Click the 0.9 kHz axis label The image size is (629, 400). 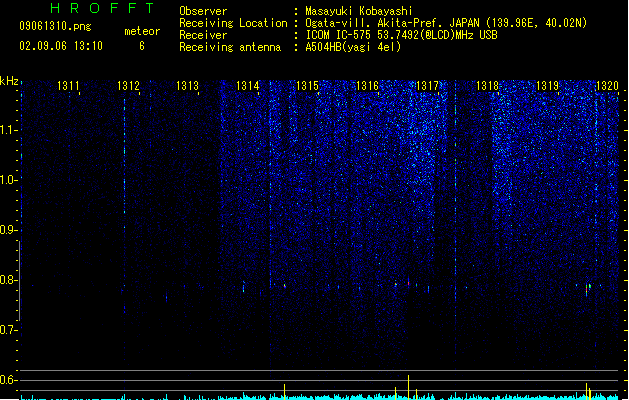tap(8, 230)
